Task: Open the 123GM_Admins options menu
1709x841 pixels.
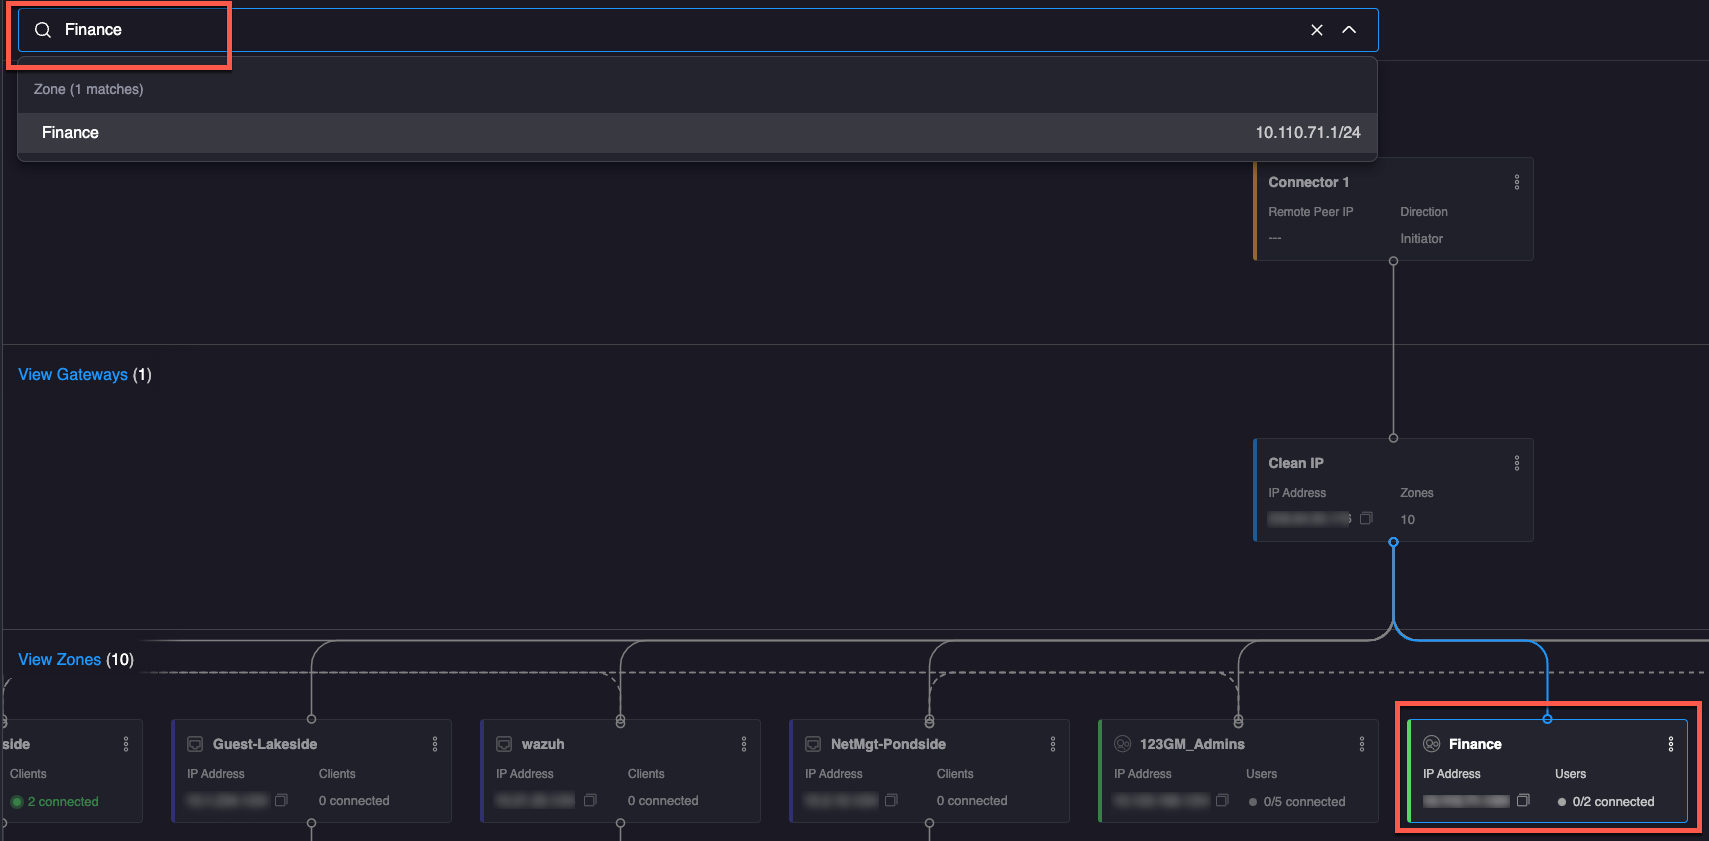Action: 1361,744
